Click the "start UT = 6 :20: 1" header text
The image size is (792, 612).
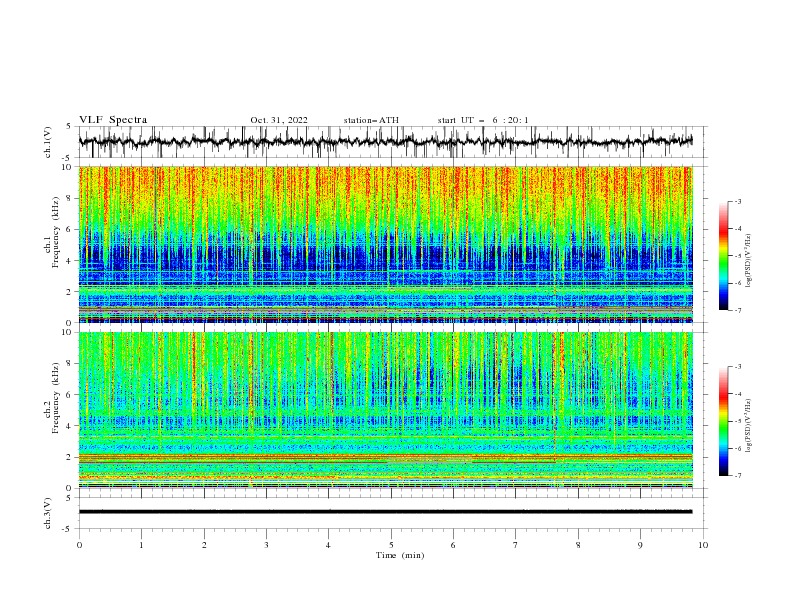[482, 120]
